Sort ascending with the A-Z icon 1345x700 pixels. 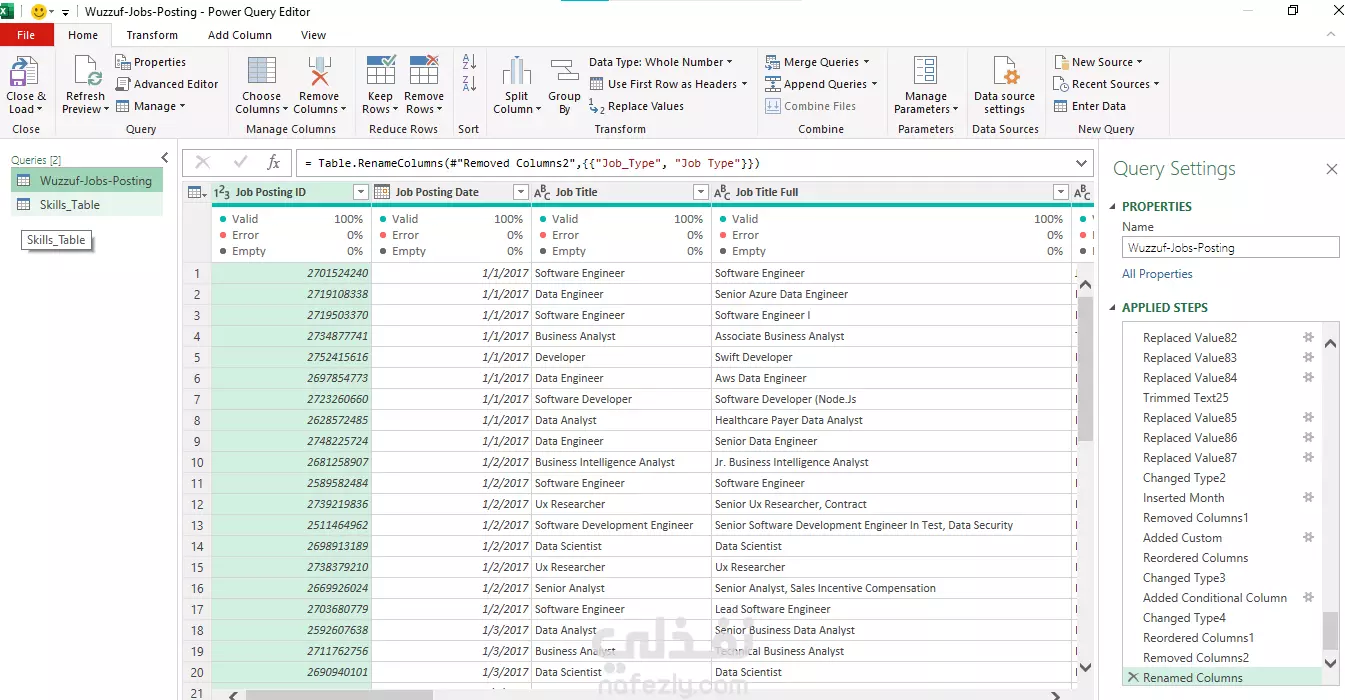(x=469, y=62)
